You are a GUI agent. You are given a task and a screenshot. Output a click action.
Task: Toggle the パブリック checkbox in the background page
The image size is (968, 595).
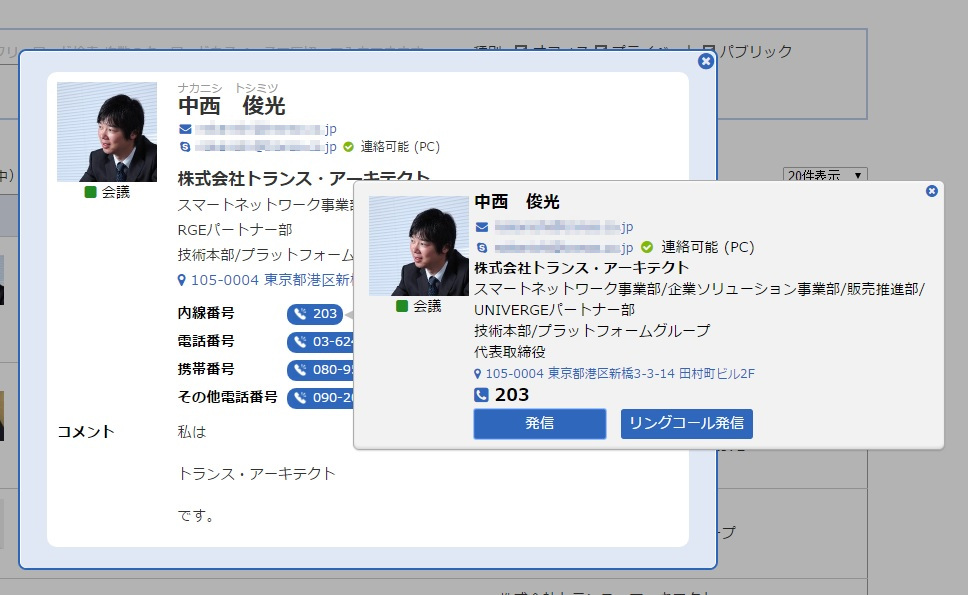tap(709, 51)
